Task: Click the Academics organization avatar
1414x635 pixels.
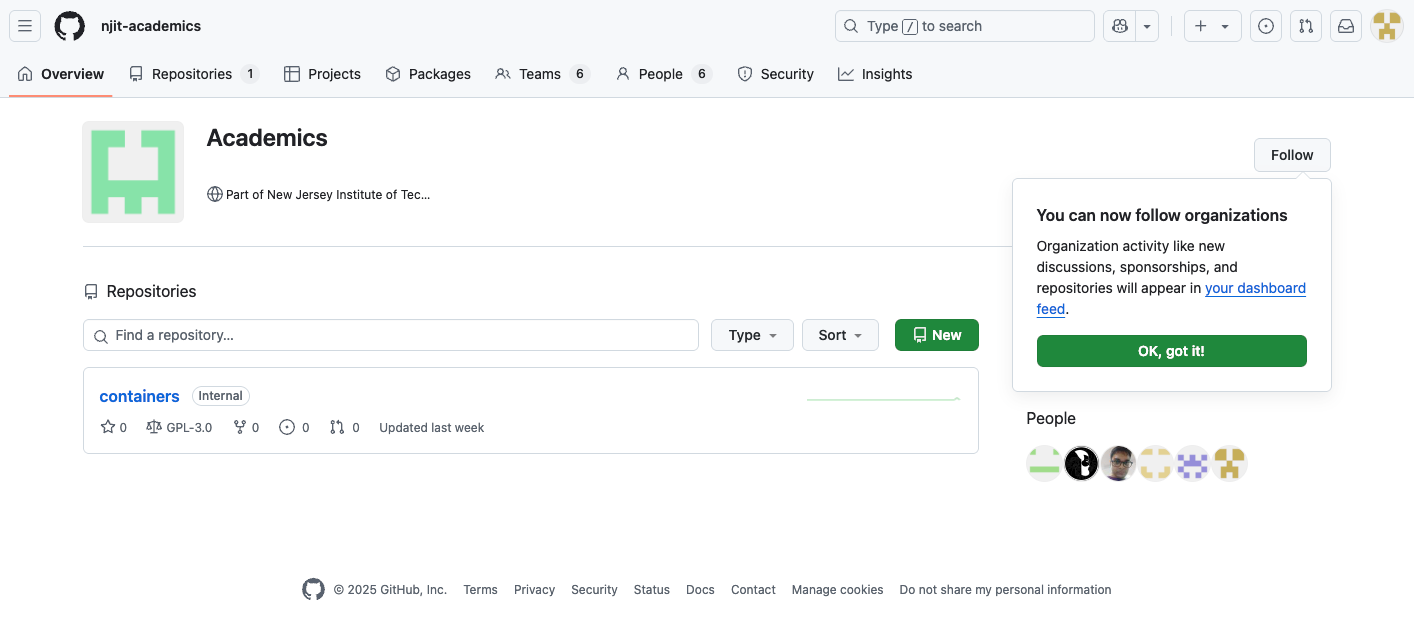Action: tap(133, 172)
